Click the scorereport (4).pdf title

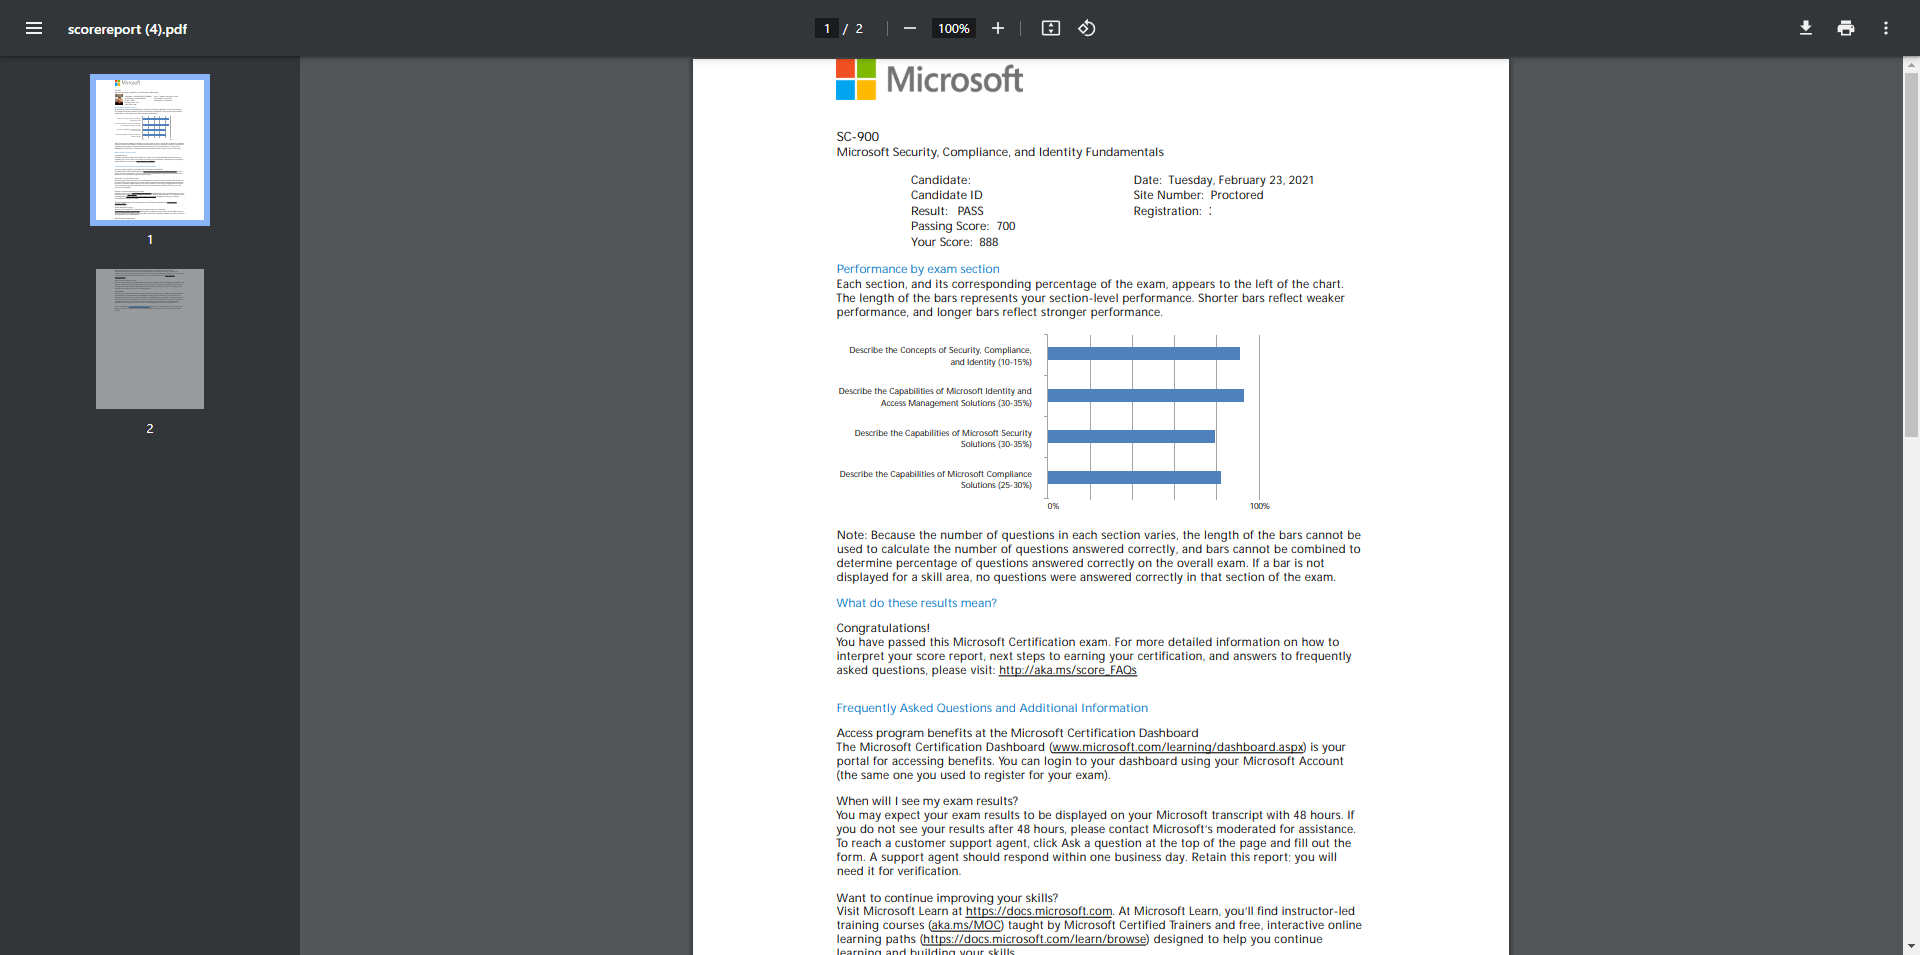[x=127, y=29]
